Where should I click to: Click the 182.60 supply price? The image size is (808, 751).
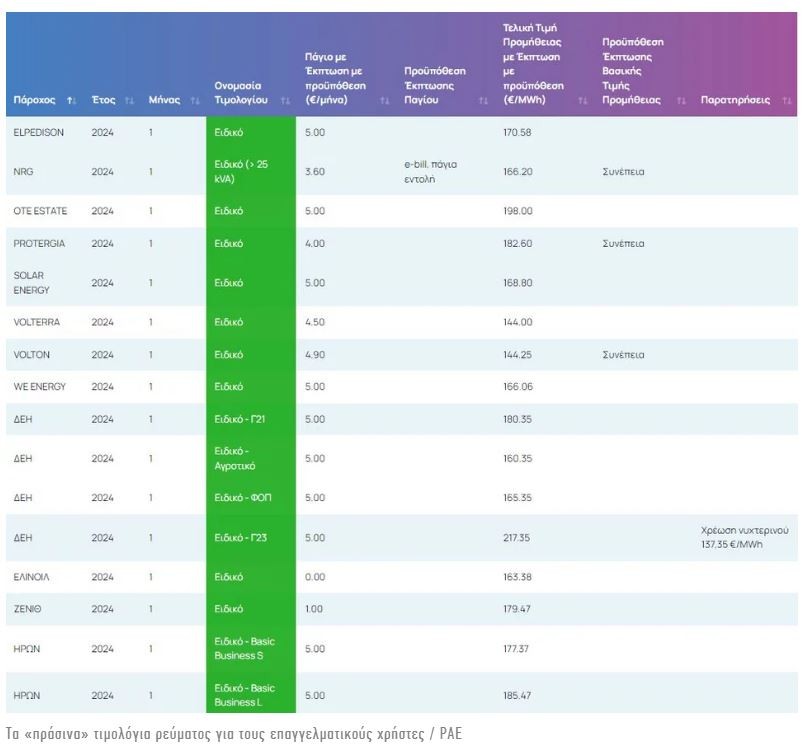pos(518,243)
